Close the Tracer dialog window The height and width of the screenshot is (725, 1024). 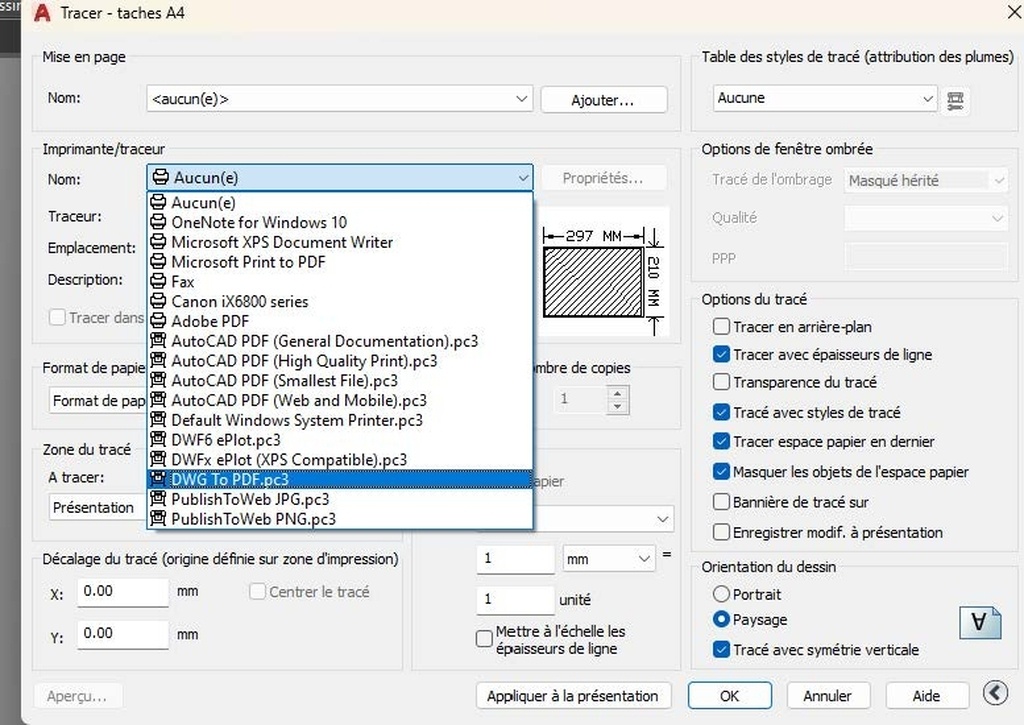pos(1014,12)
